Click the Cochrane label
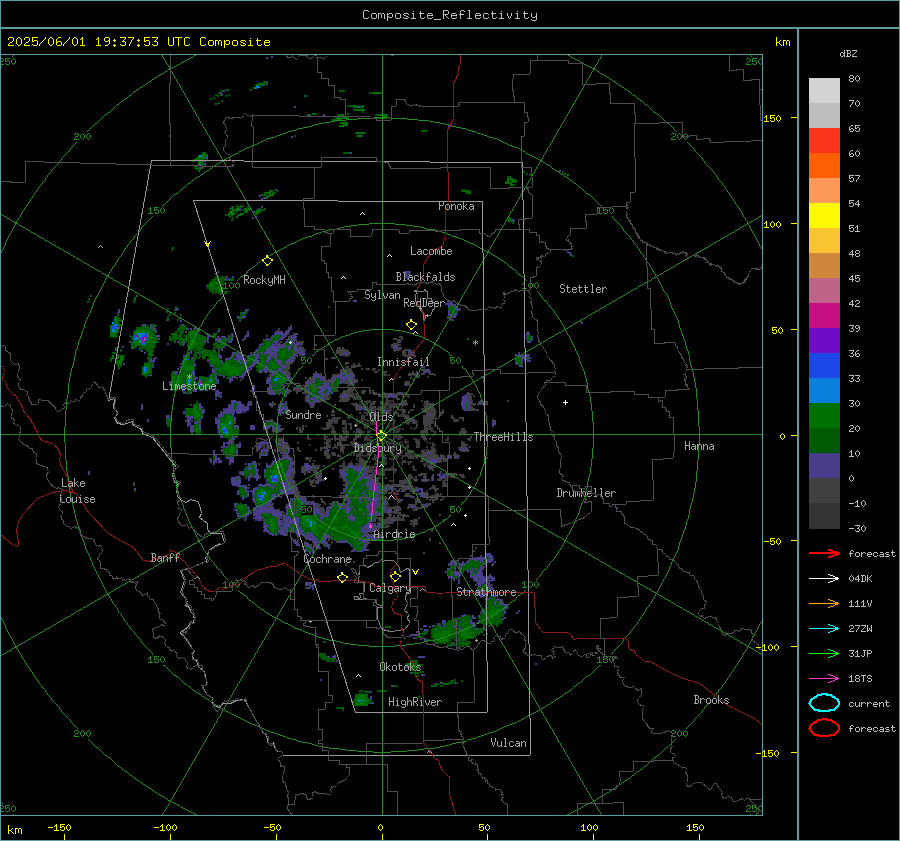Image resolution: width=900 pixels, height=841 pixels. click(327, 559)
